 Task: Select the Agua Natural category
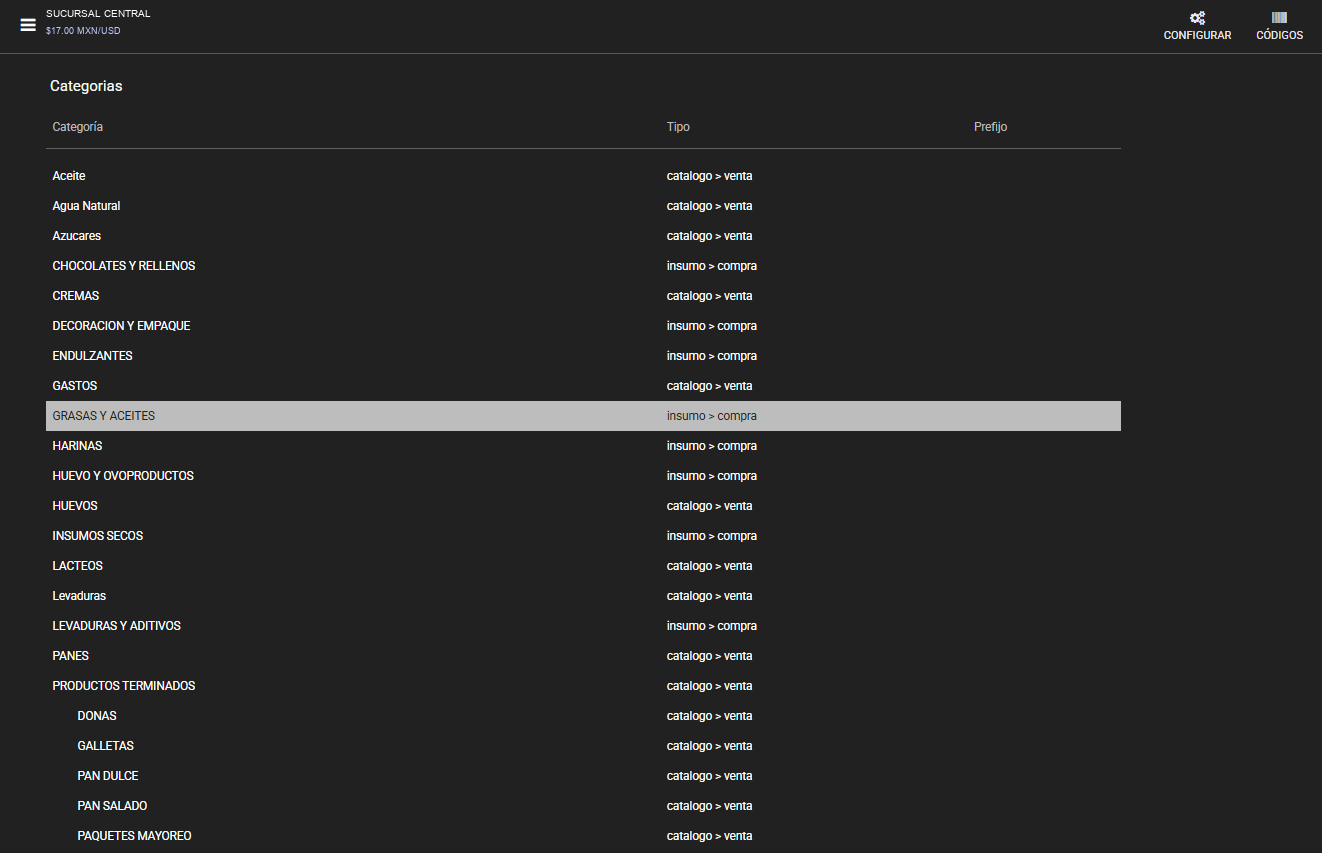pyautogui.click(x=583, y=206)
